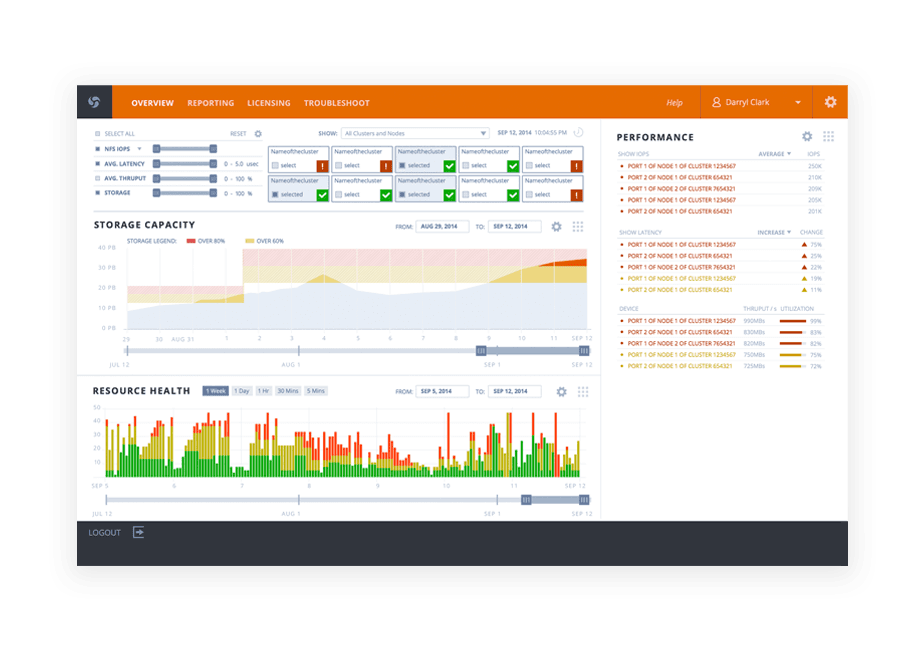Open the Average sort dropdown
The height and width of the screenshot is (650, 924).
pos(774,154)
